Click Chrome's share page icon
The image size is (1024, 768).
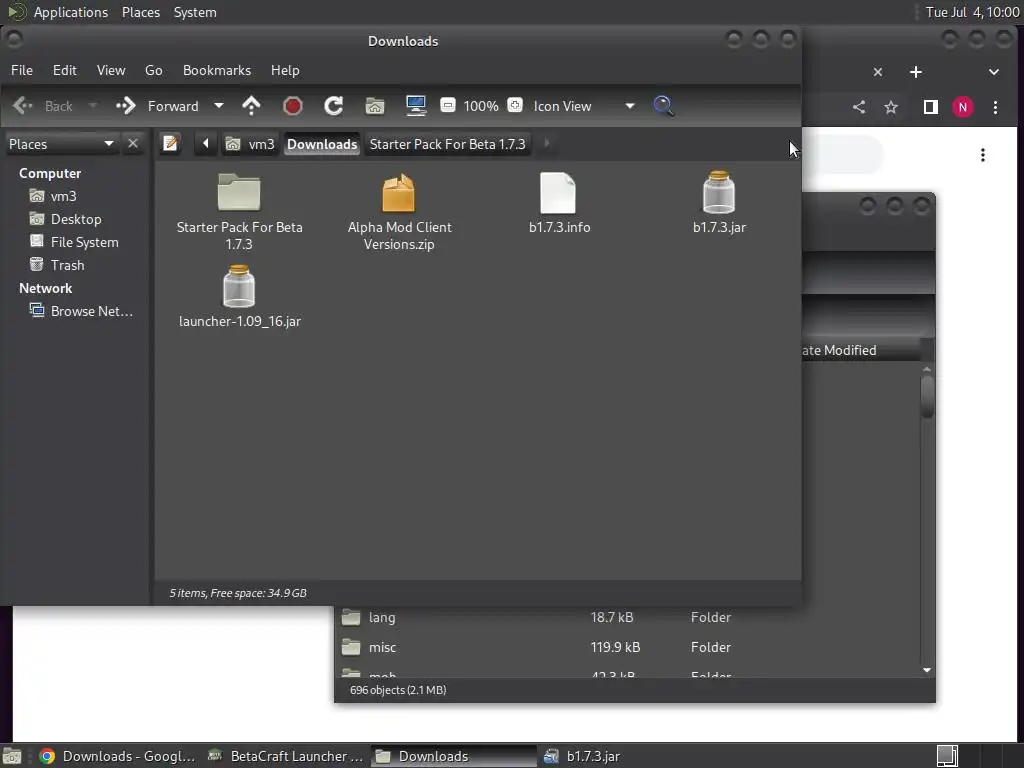pyautogui.click(x=859, y=107)
